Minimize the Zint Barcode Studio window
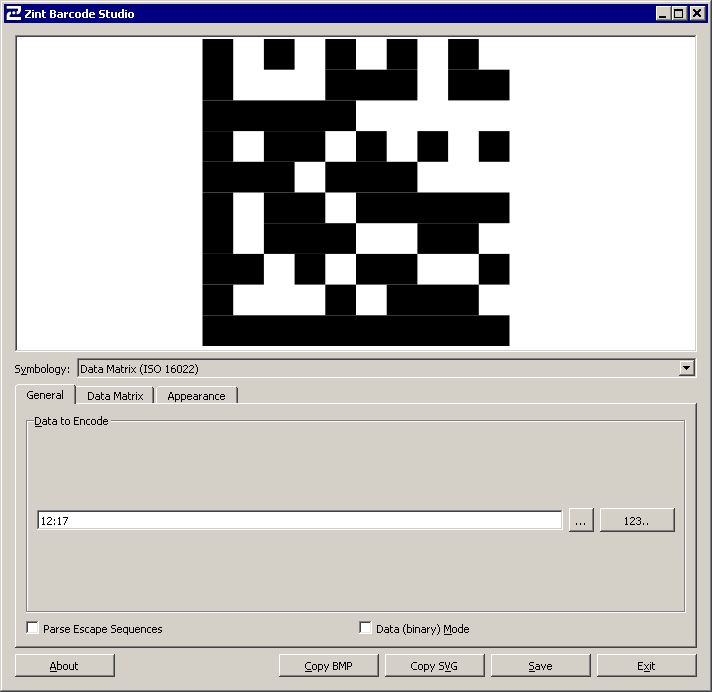712x692 pixels. click(x=663, y=14)
